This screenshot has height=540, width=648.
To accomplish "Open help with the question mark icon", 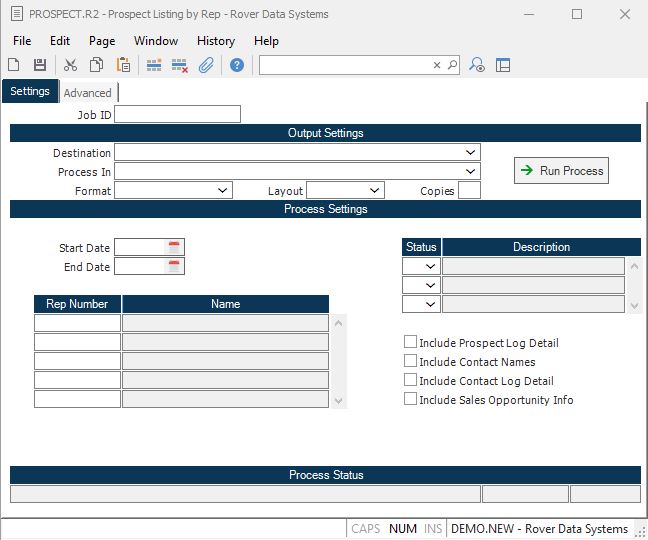I will pos(237,65).
